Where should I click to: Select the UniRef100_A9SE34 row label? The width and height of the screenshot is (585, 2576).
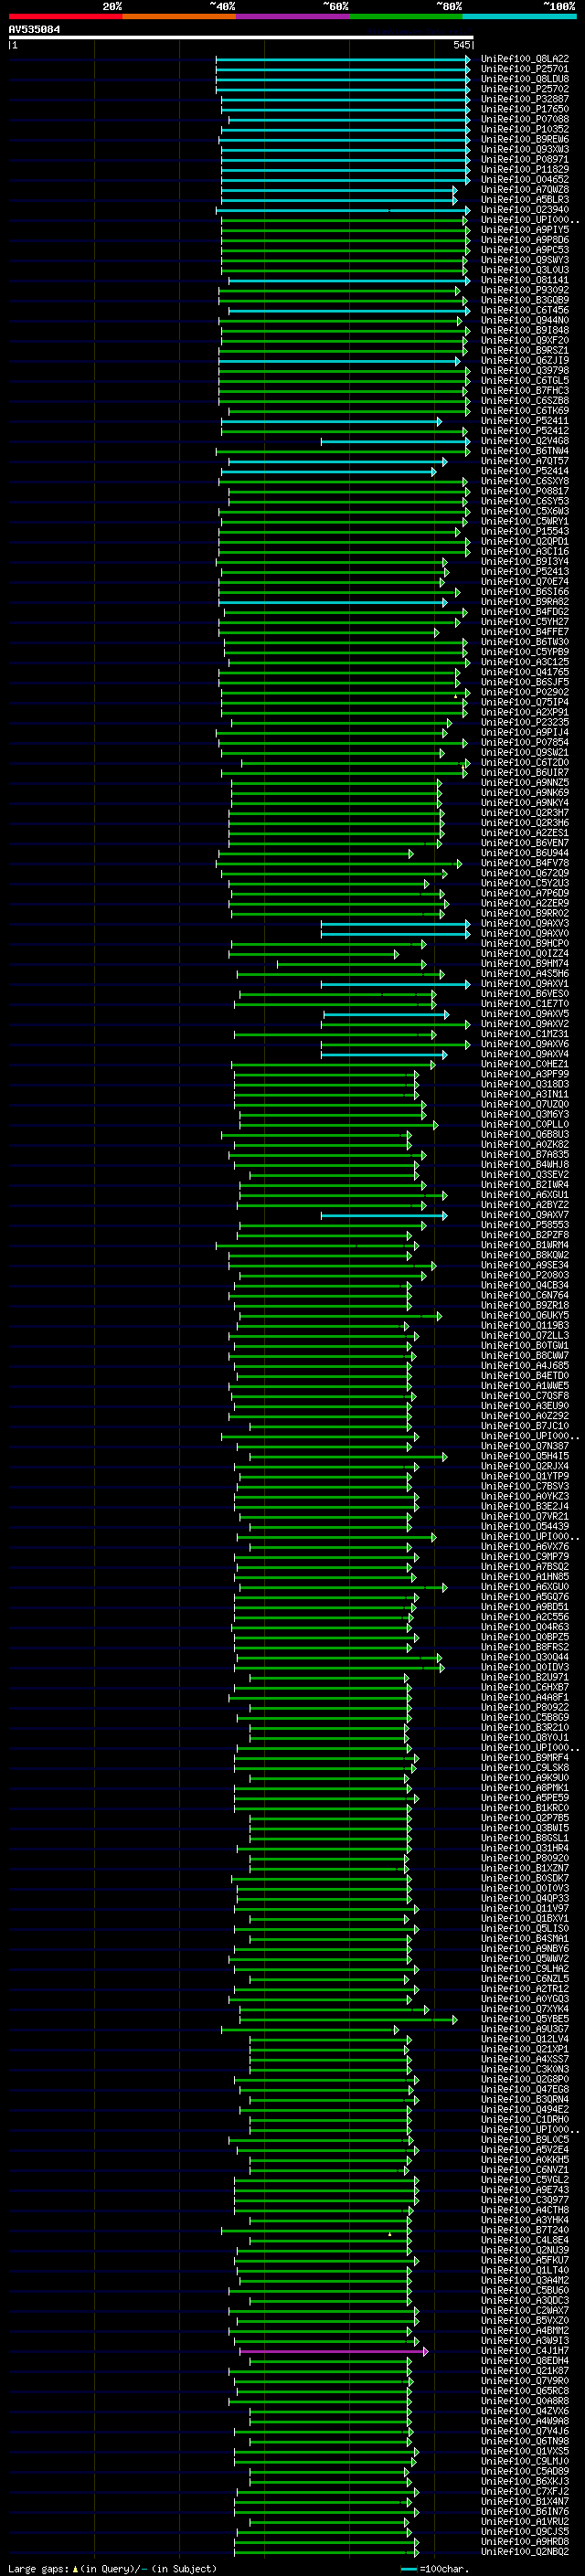pos(525,1265)
